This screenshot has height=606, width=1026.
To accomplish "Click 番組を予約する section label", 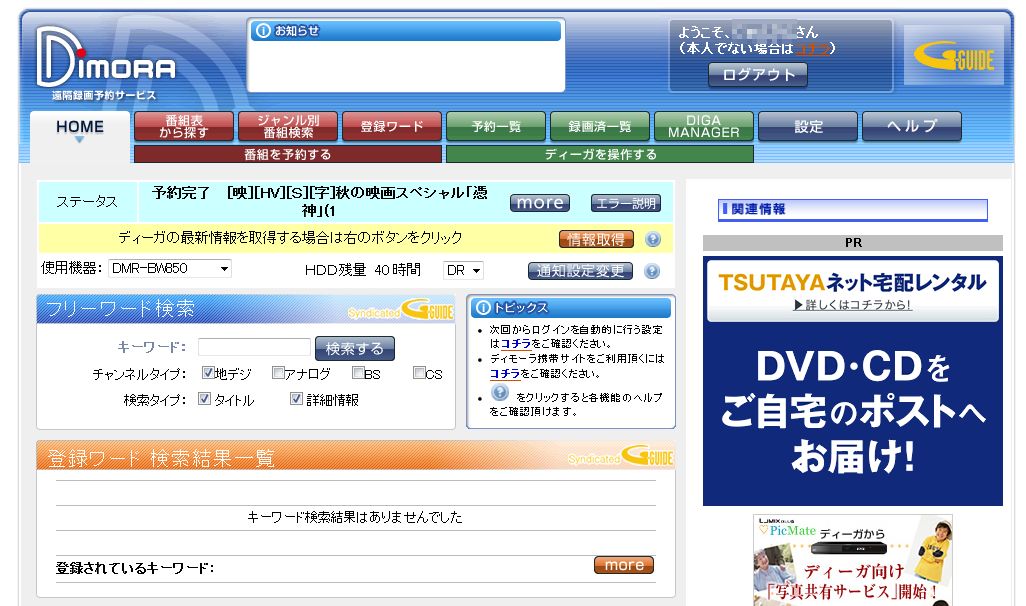I will click(287, 154).
